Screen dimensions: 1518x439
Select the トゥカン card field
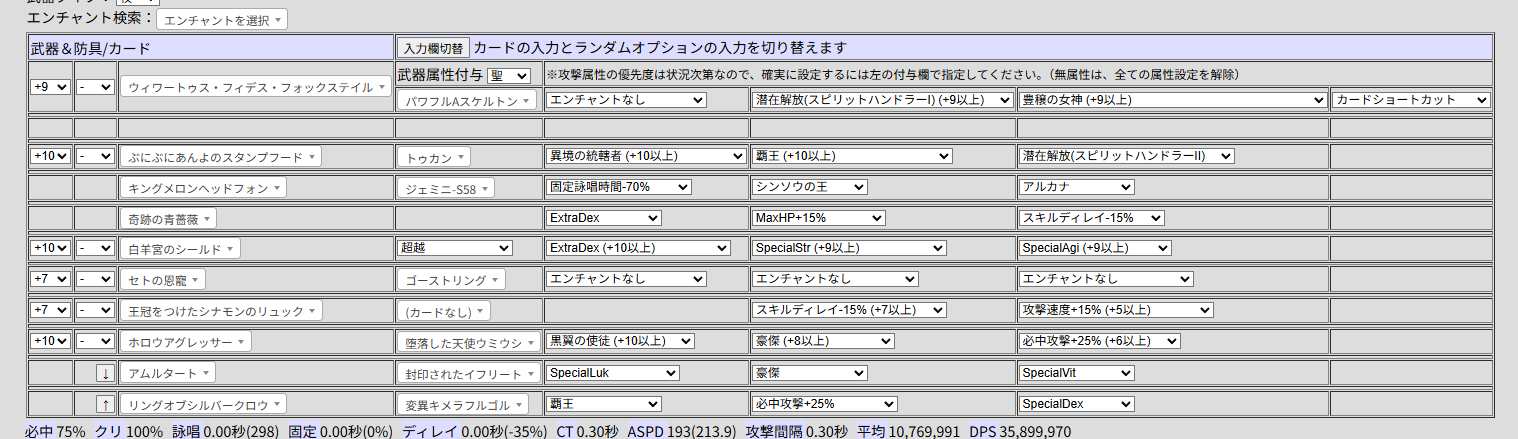coord(434,157)
